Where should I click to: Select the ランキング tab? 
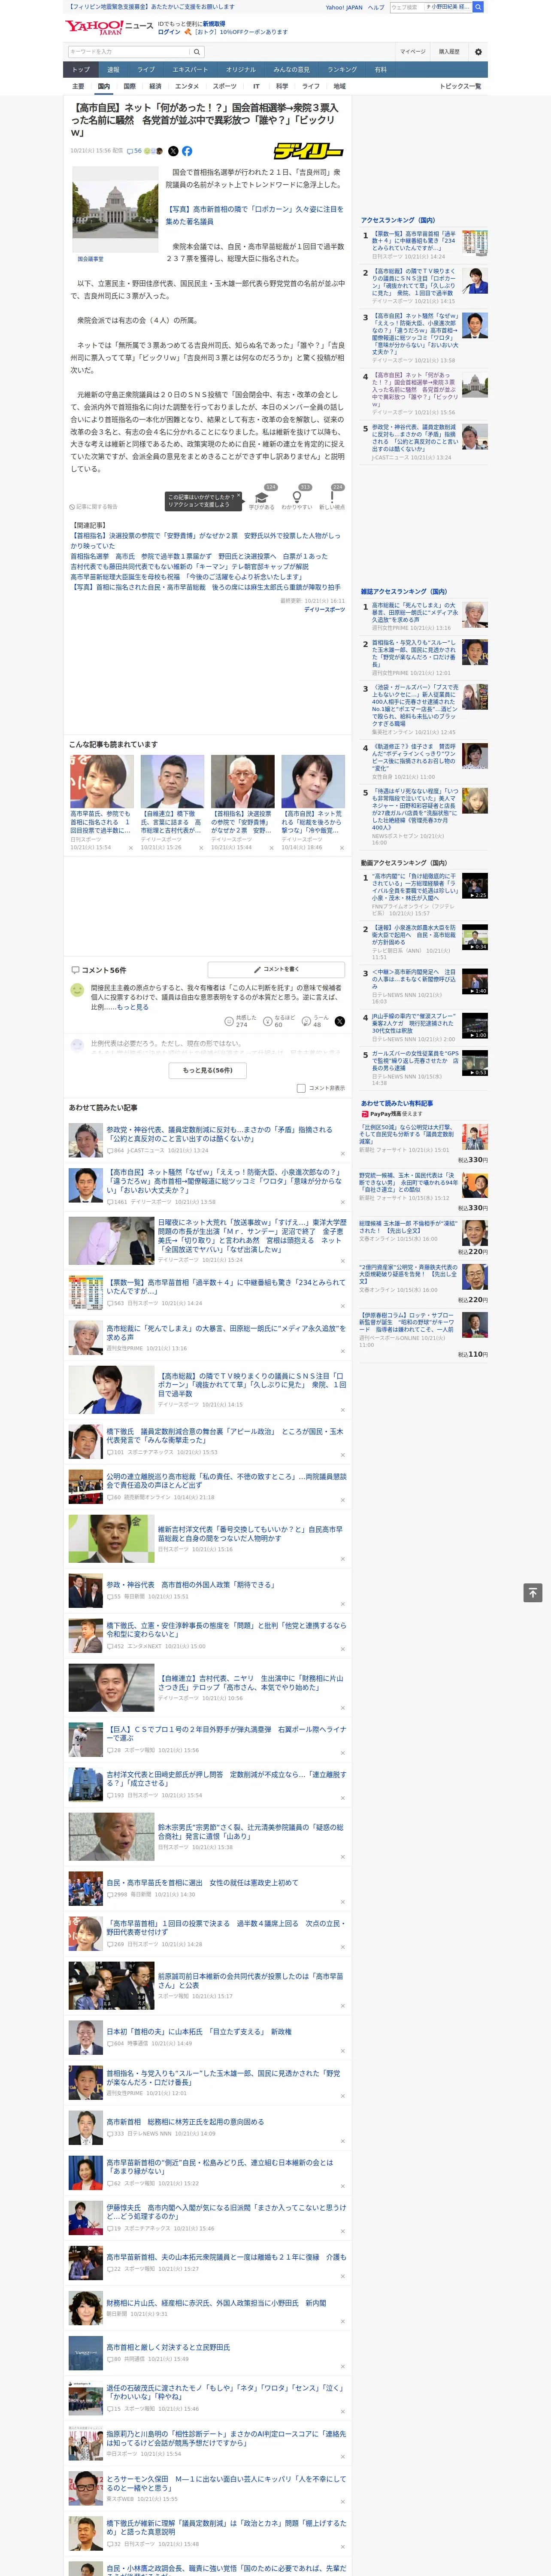(342, 70)
